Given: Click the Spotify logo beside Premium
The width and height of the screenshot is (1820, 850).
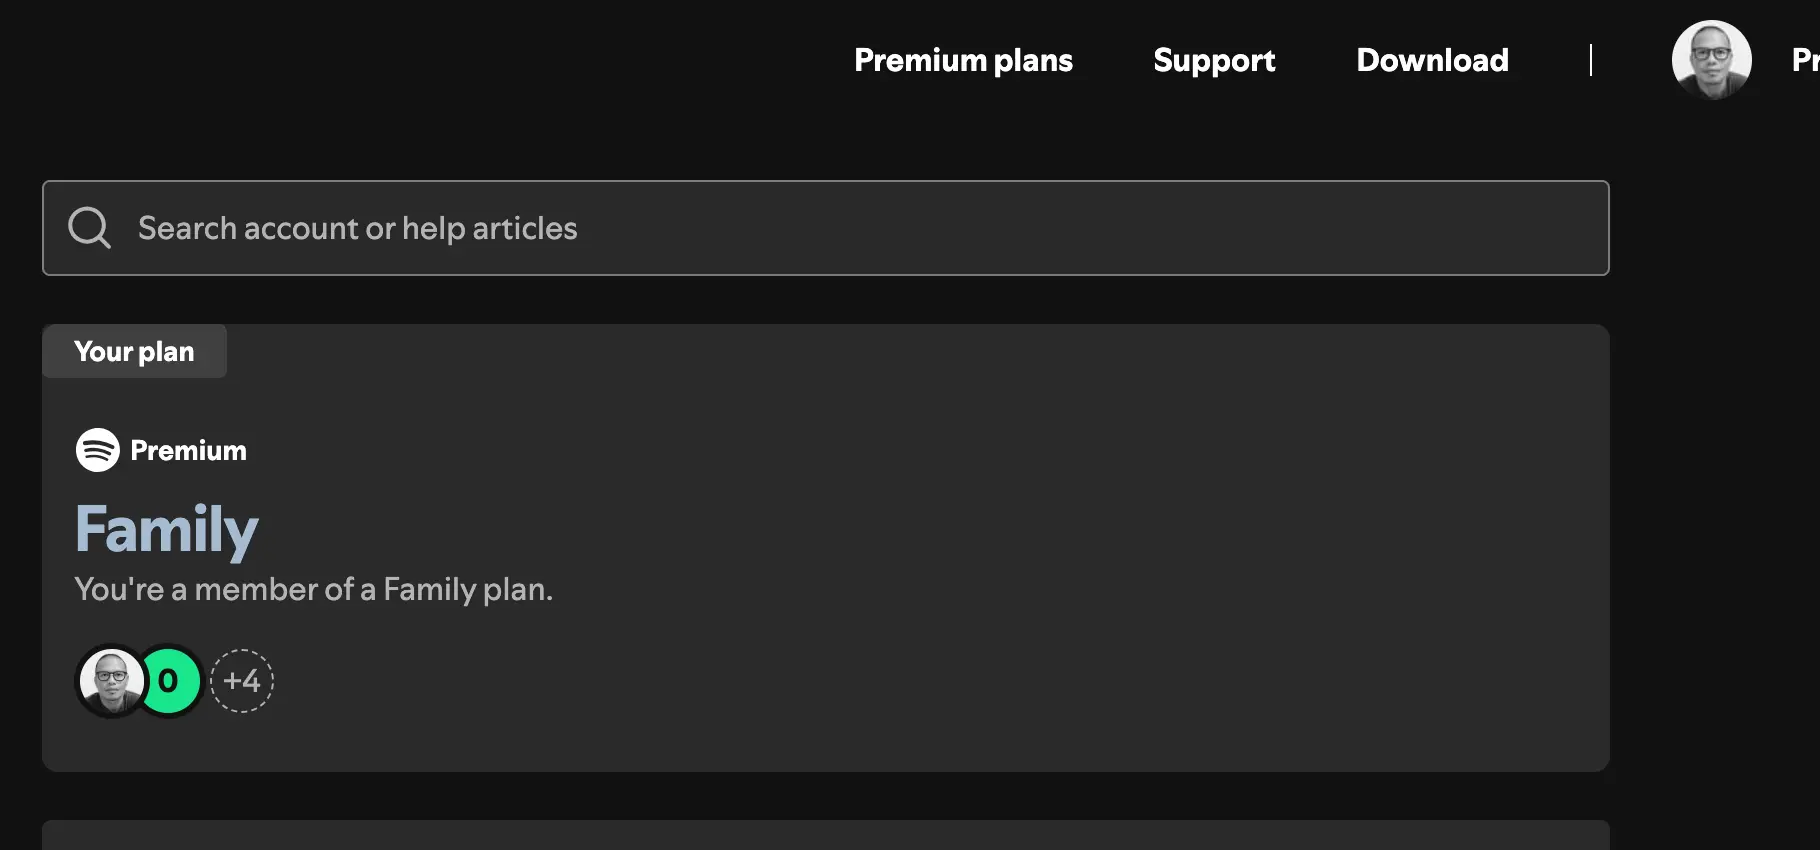Looking at the screenshot, I should (x=98, y=450).
